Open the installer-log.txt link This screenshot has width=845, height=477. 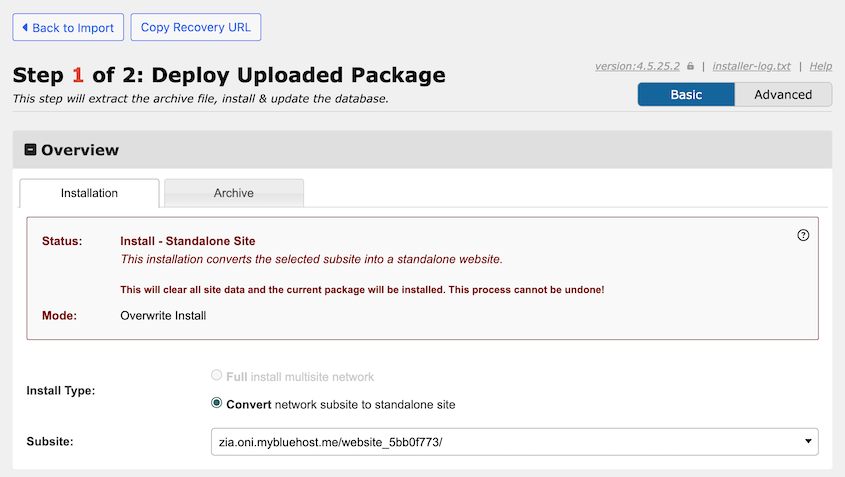pyautogui.click(x=751, y=66)
